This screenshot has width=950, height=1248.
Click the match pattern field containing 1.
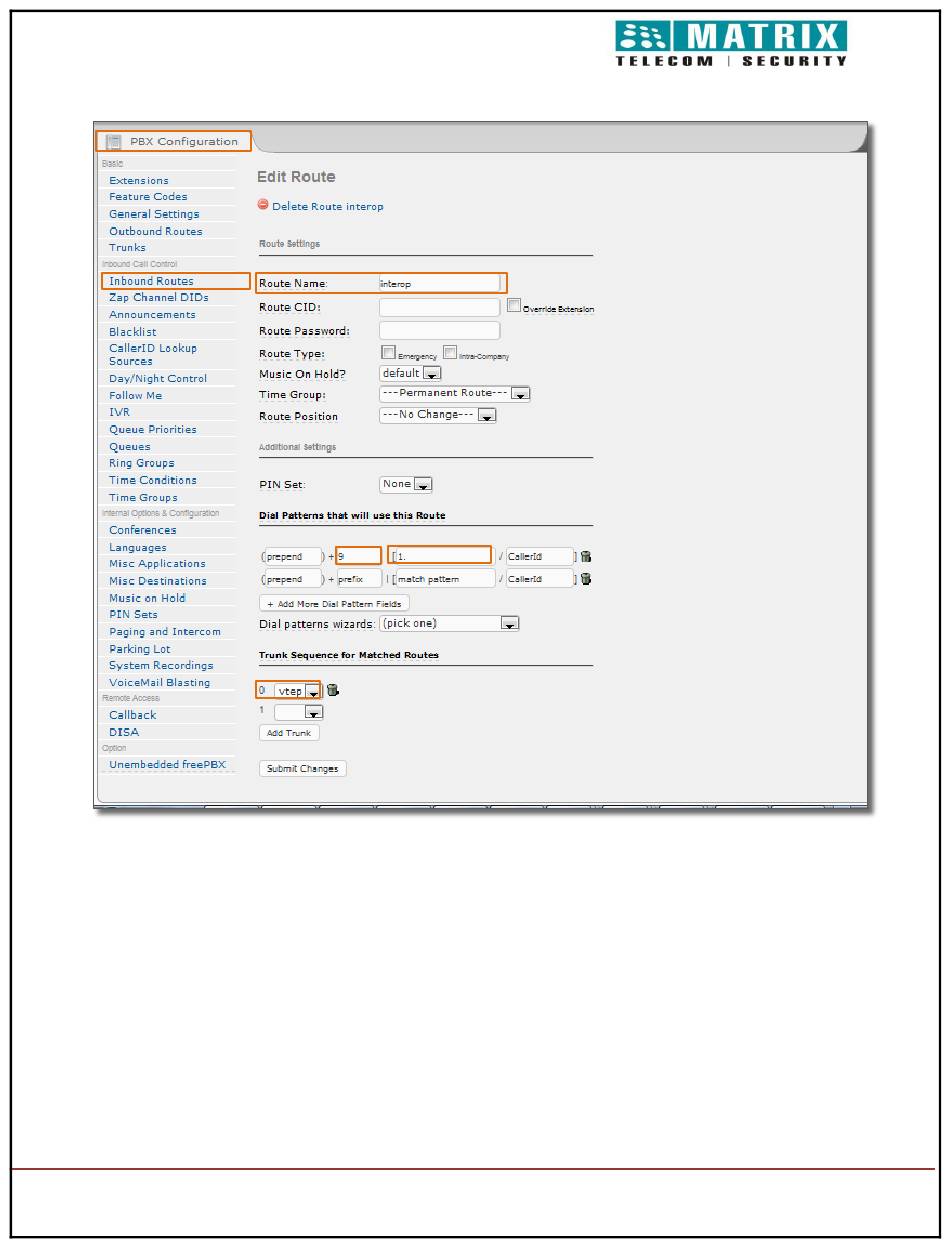443,556
